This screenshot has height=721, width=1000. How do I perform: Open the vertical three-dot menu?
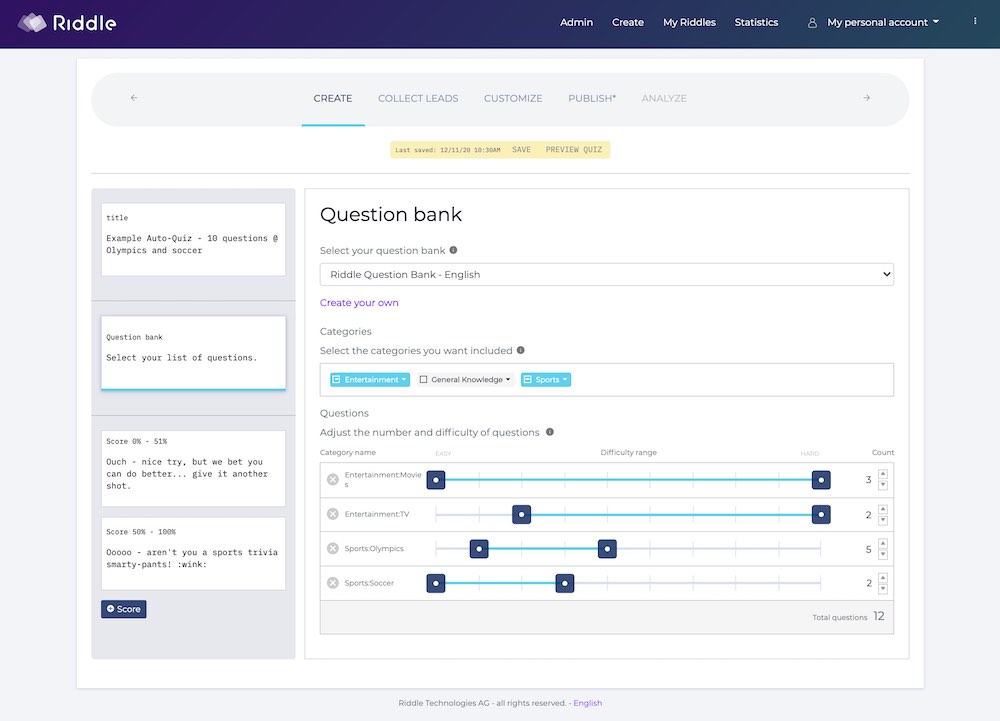(x=974, y=21)
